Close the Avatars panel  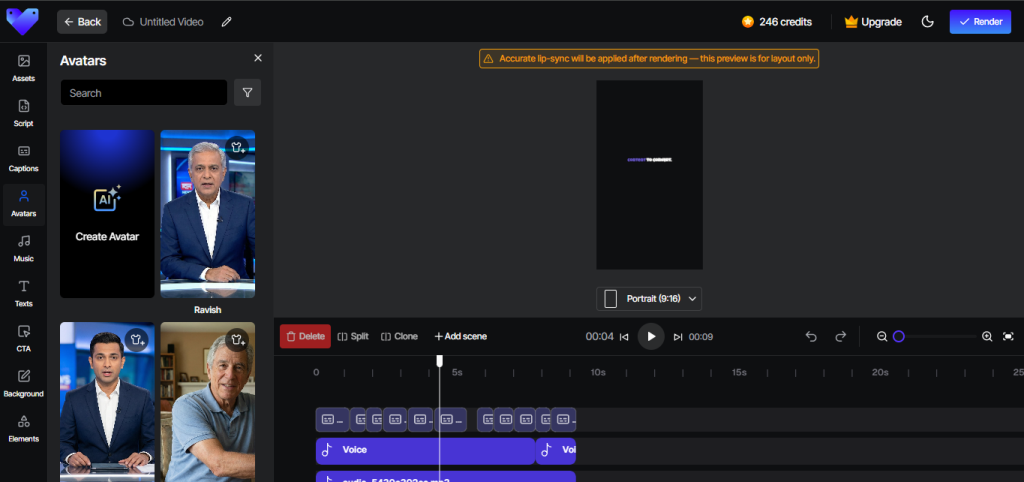click(258, 58)
